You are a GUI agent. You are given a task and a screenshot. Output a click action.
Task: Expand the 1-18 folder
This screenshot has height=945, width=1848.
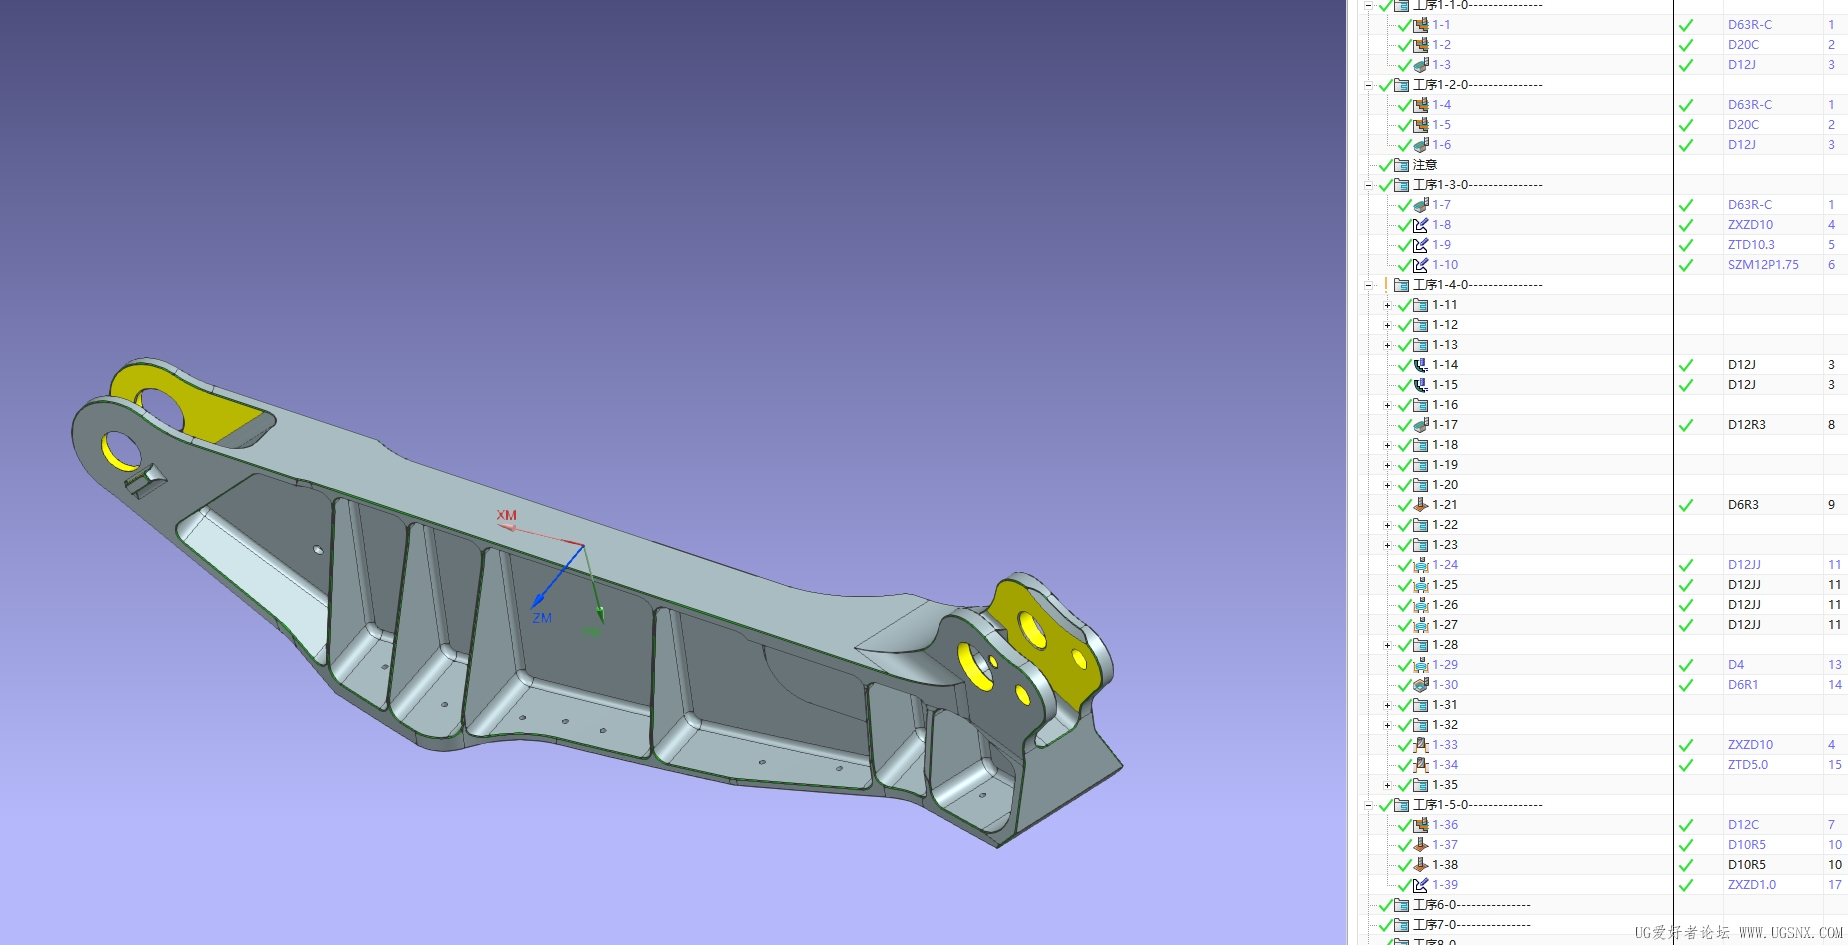(1387, 445)
